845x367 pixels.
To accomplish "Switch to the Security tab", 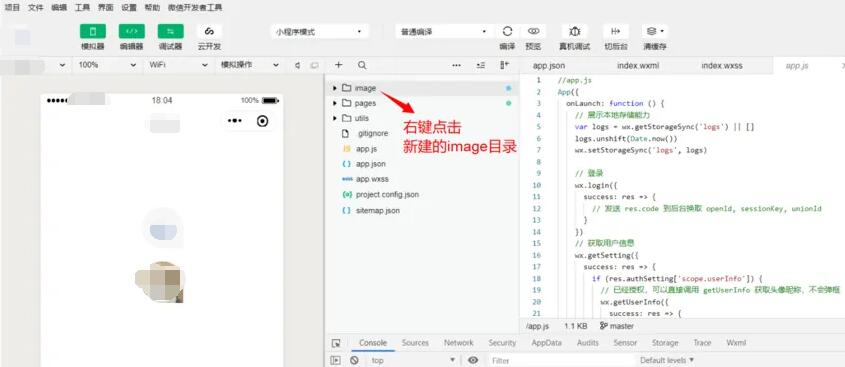I will (x=502, y=343).
